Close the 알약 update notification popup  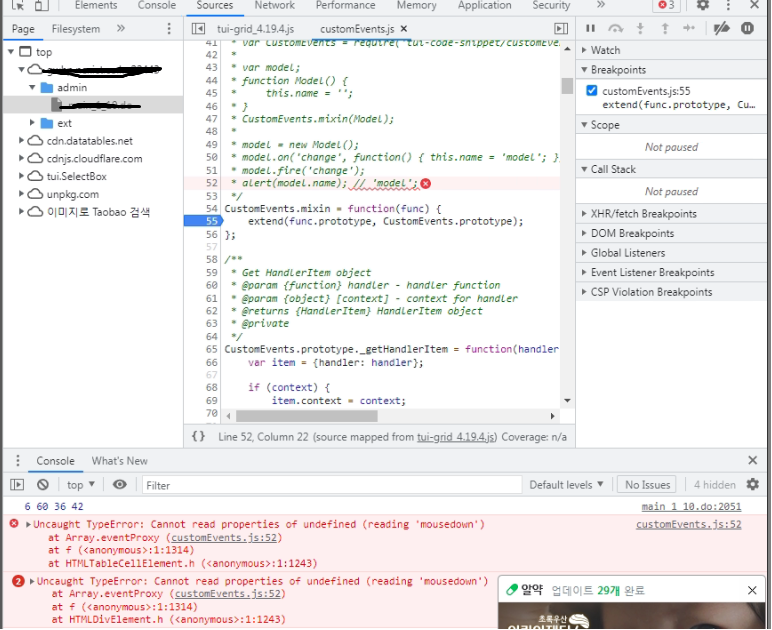[x=752, y=590]
